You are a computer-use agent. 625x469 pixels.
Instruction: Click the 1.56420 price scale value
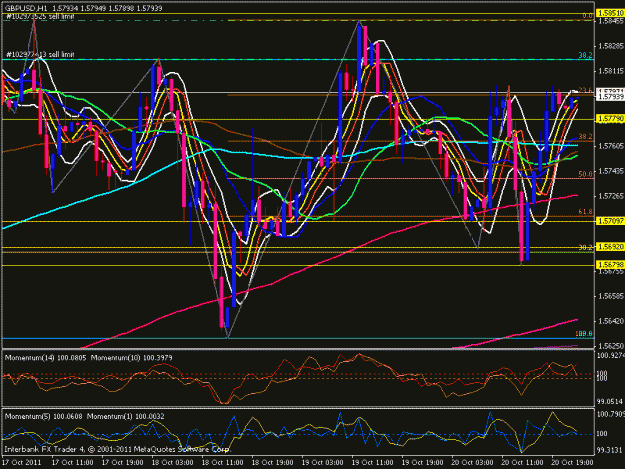coord(611,321)
